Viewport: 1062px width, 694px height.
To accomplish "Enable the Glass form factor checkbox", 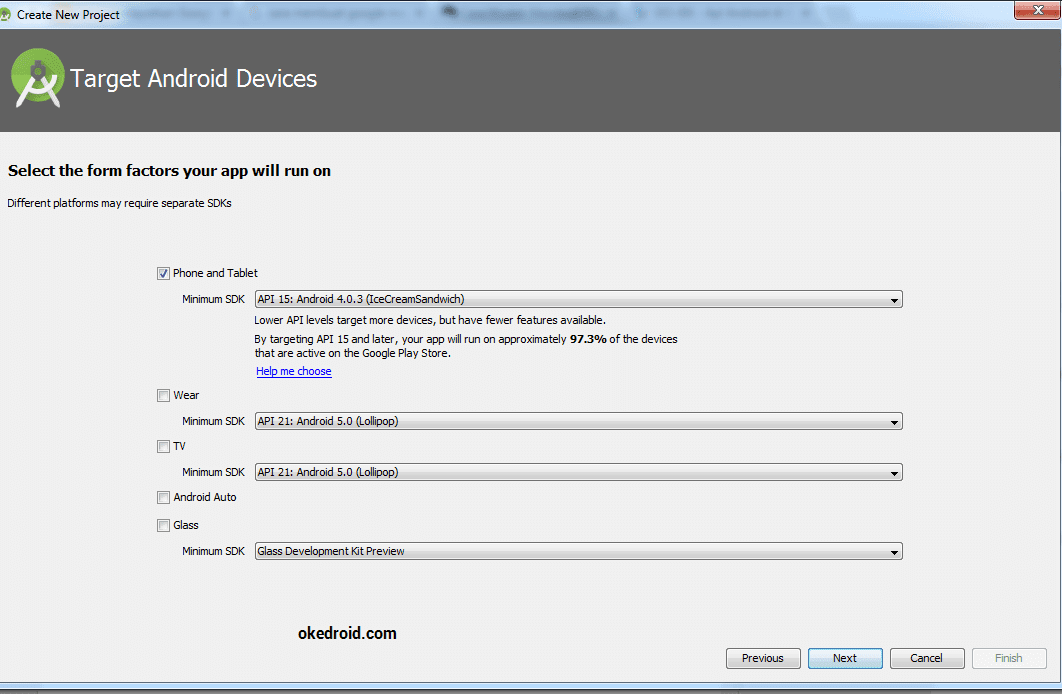I will [163, 526].
